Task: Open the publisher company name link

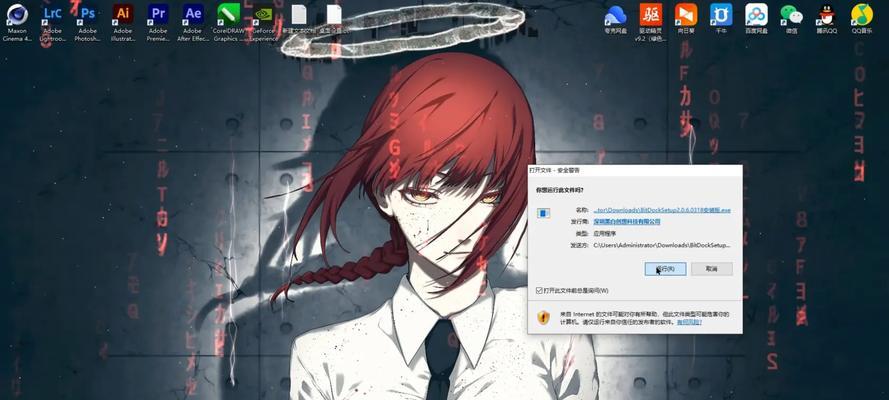Action: tap(626, 222)
